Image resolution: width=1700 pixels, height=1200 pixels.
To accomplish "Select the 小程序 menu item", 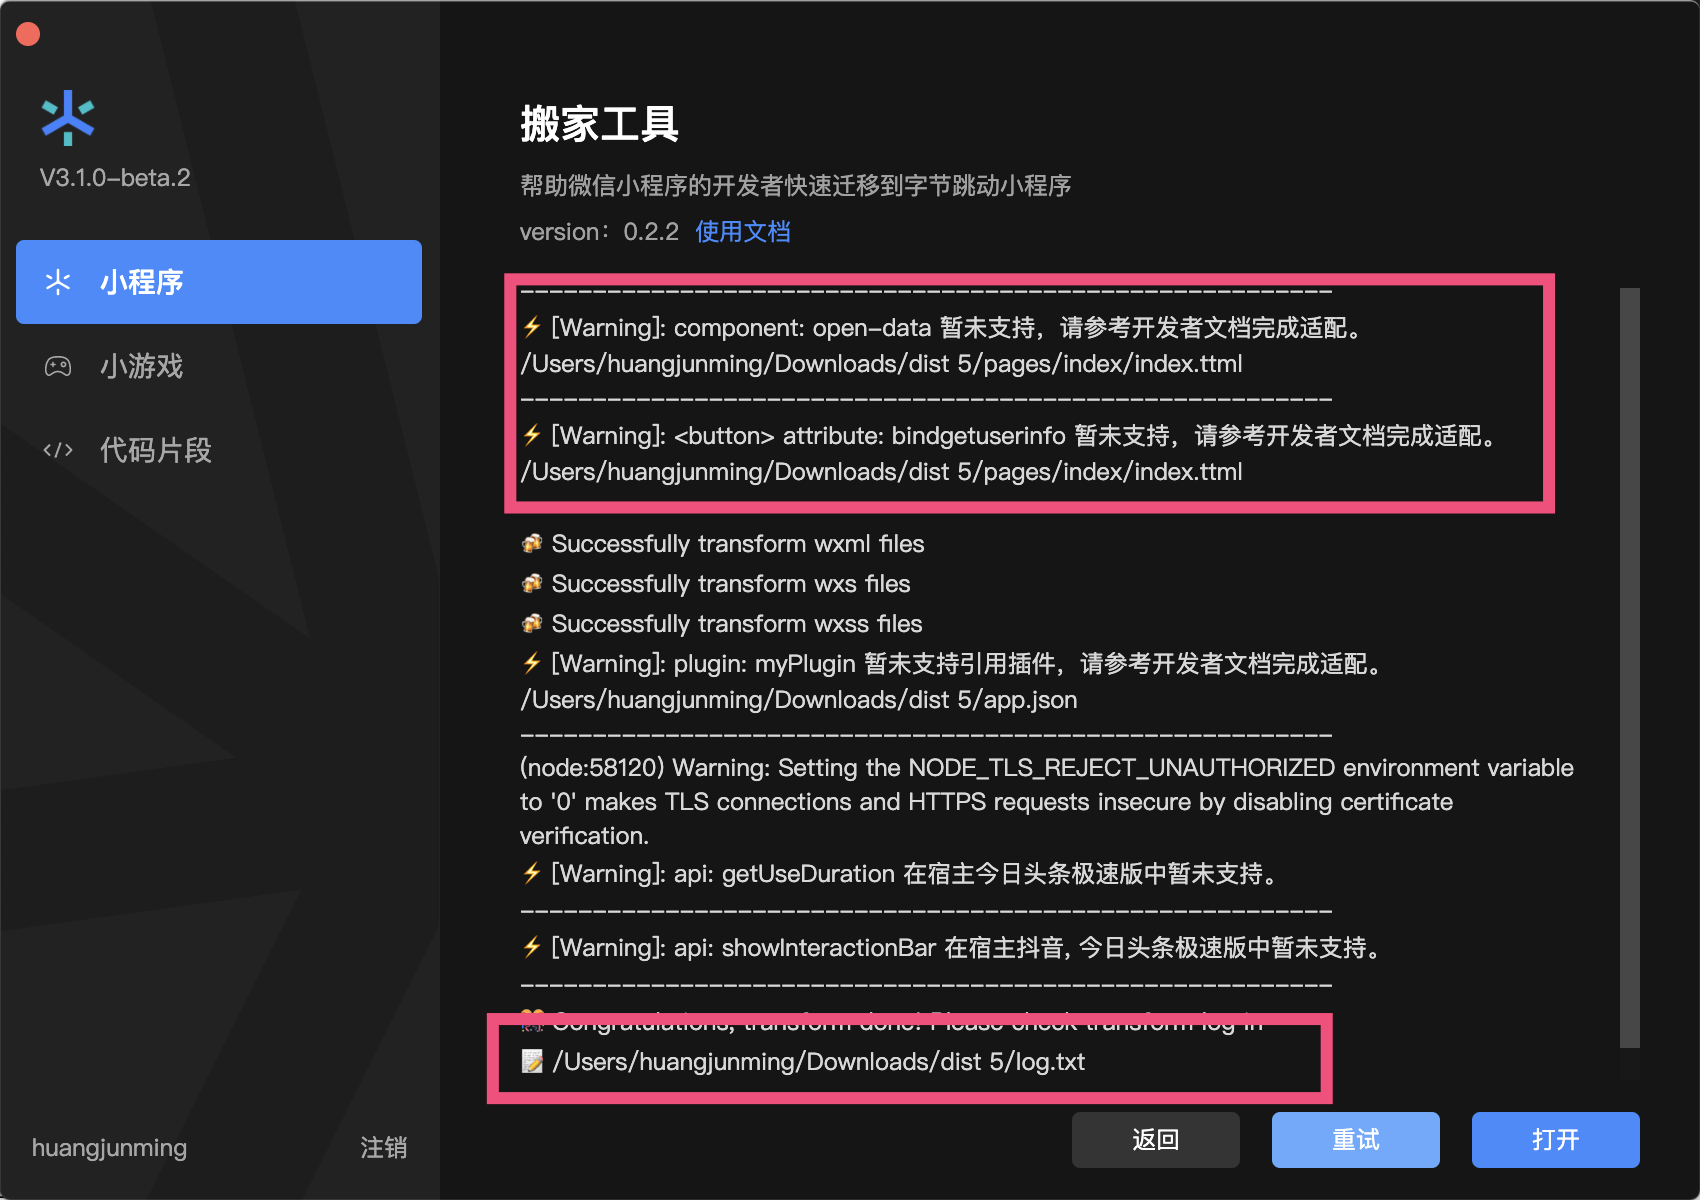I will pyautogui.click(x=219, y=282).
